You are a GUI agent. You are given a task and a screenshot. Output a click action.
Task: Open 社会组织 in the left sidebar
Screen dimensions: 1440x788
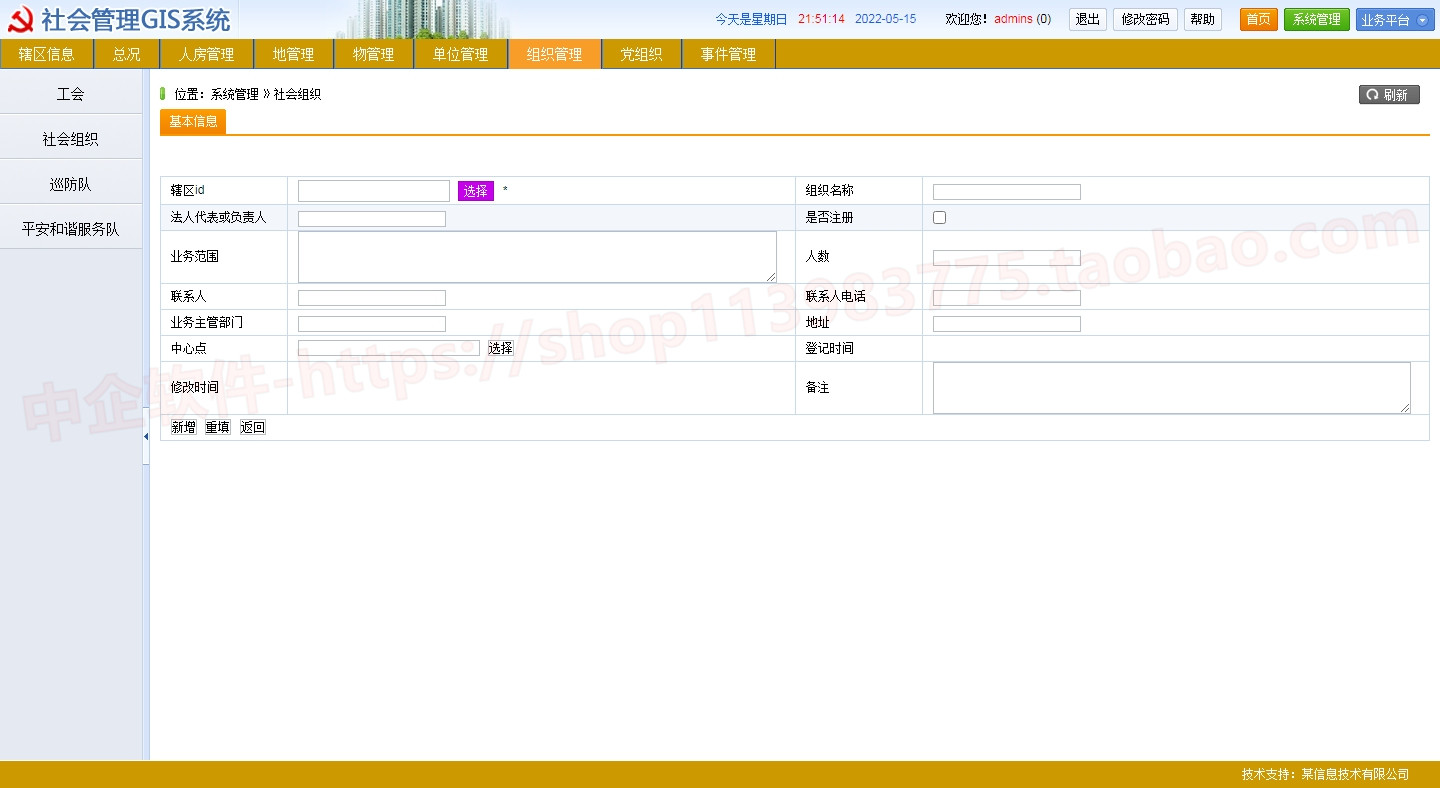71,139
